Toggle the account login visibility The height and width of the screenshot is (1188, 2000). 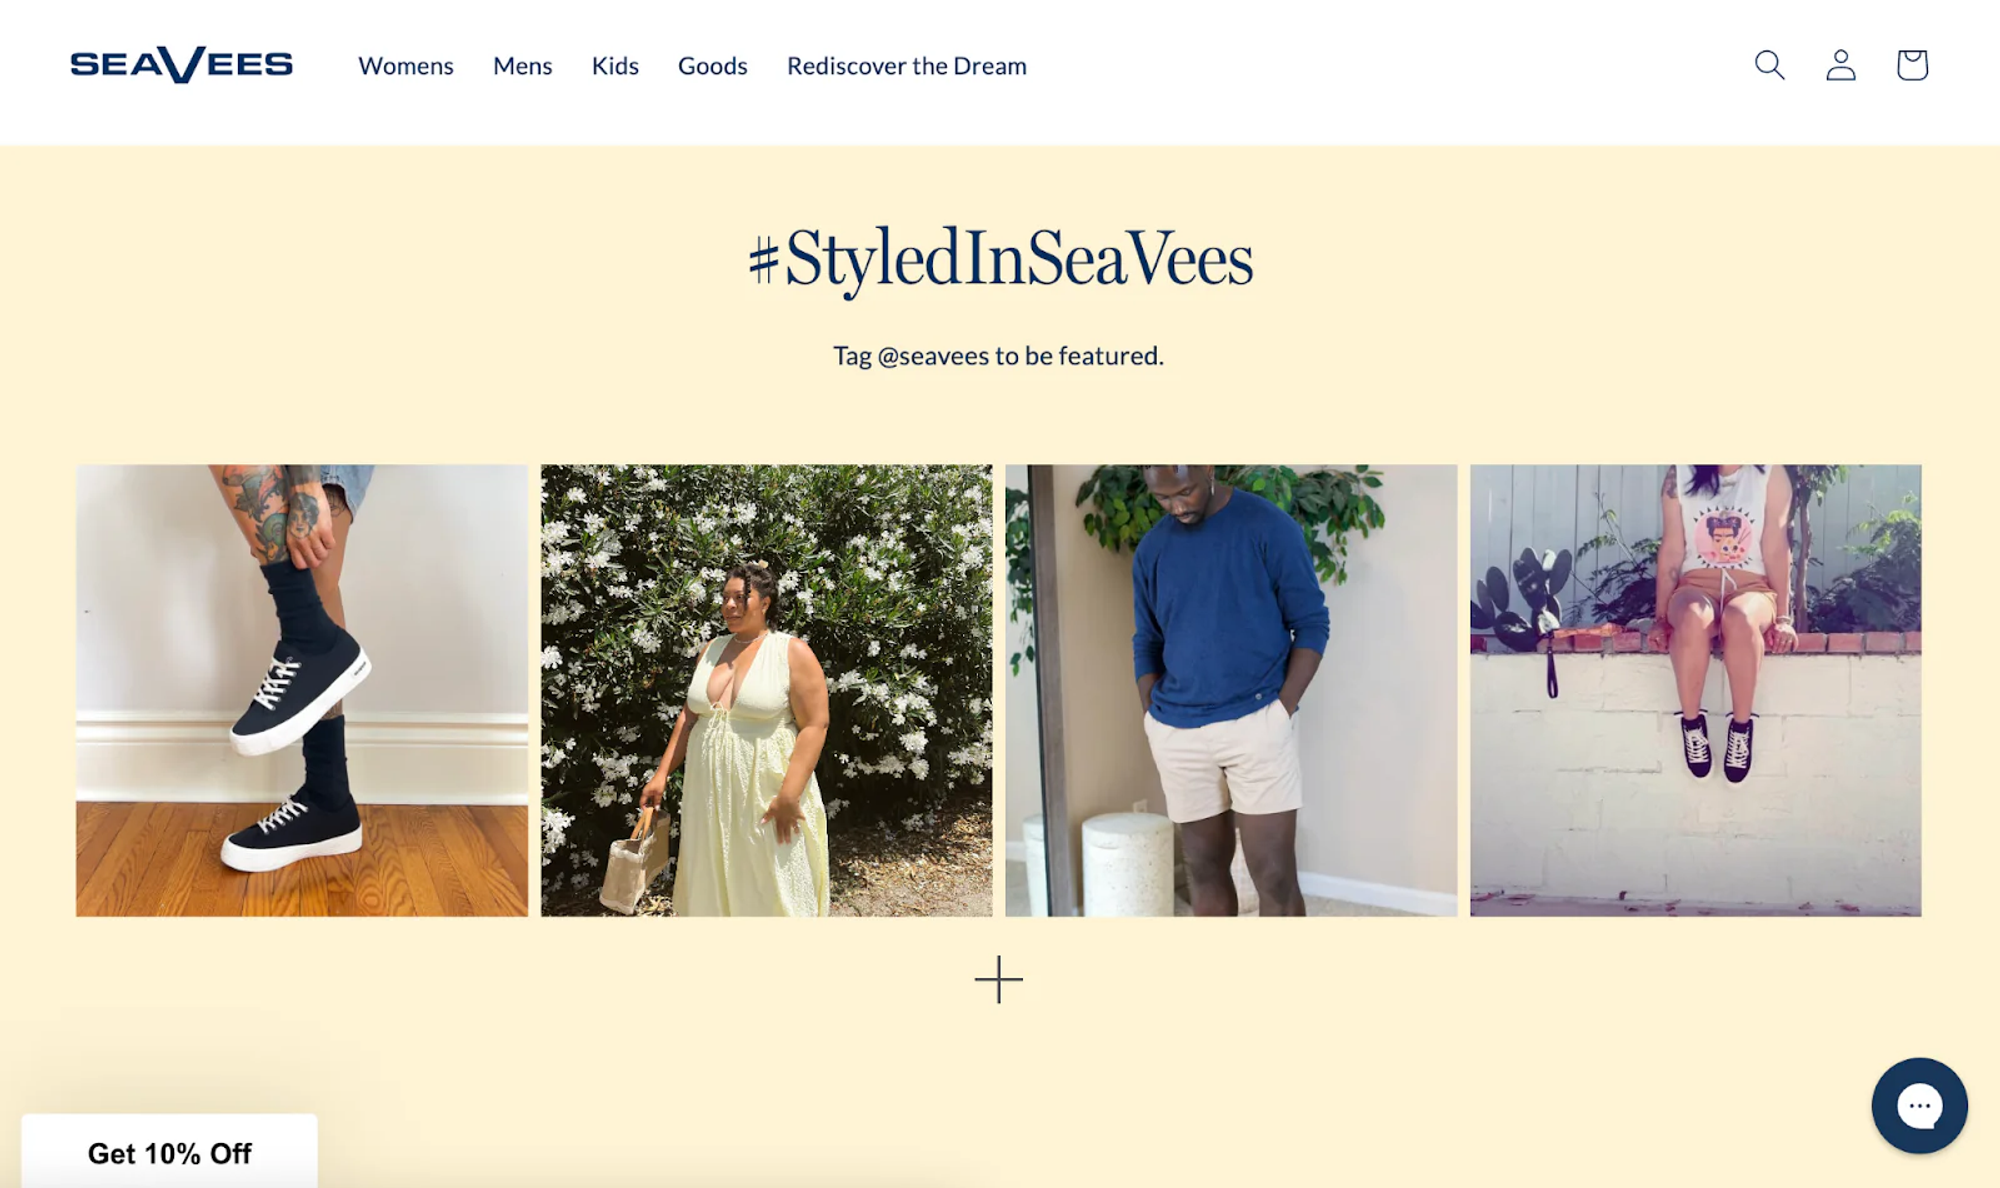point(1840,62)
